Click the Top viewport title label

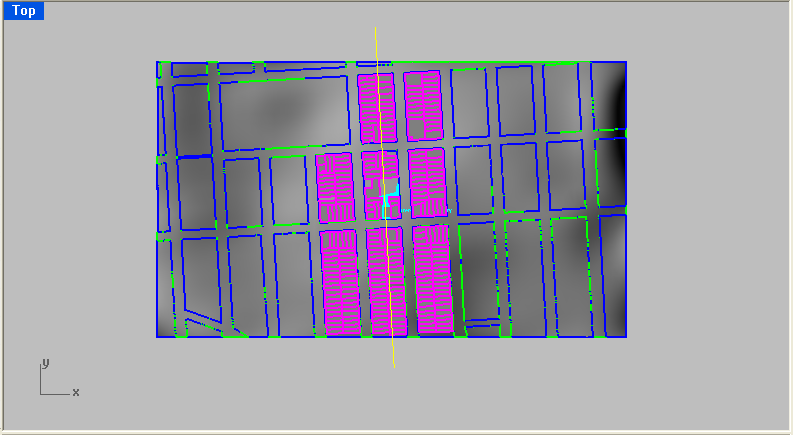pyautogui.click(x=24, y=11)
